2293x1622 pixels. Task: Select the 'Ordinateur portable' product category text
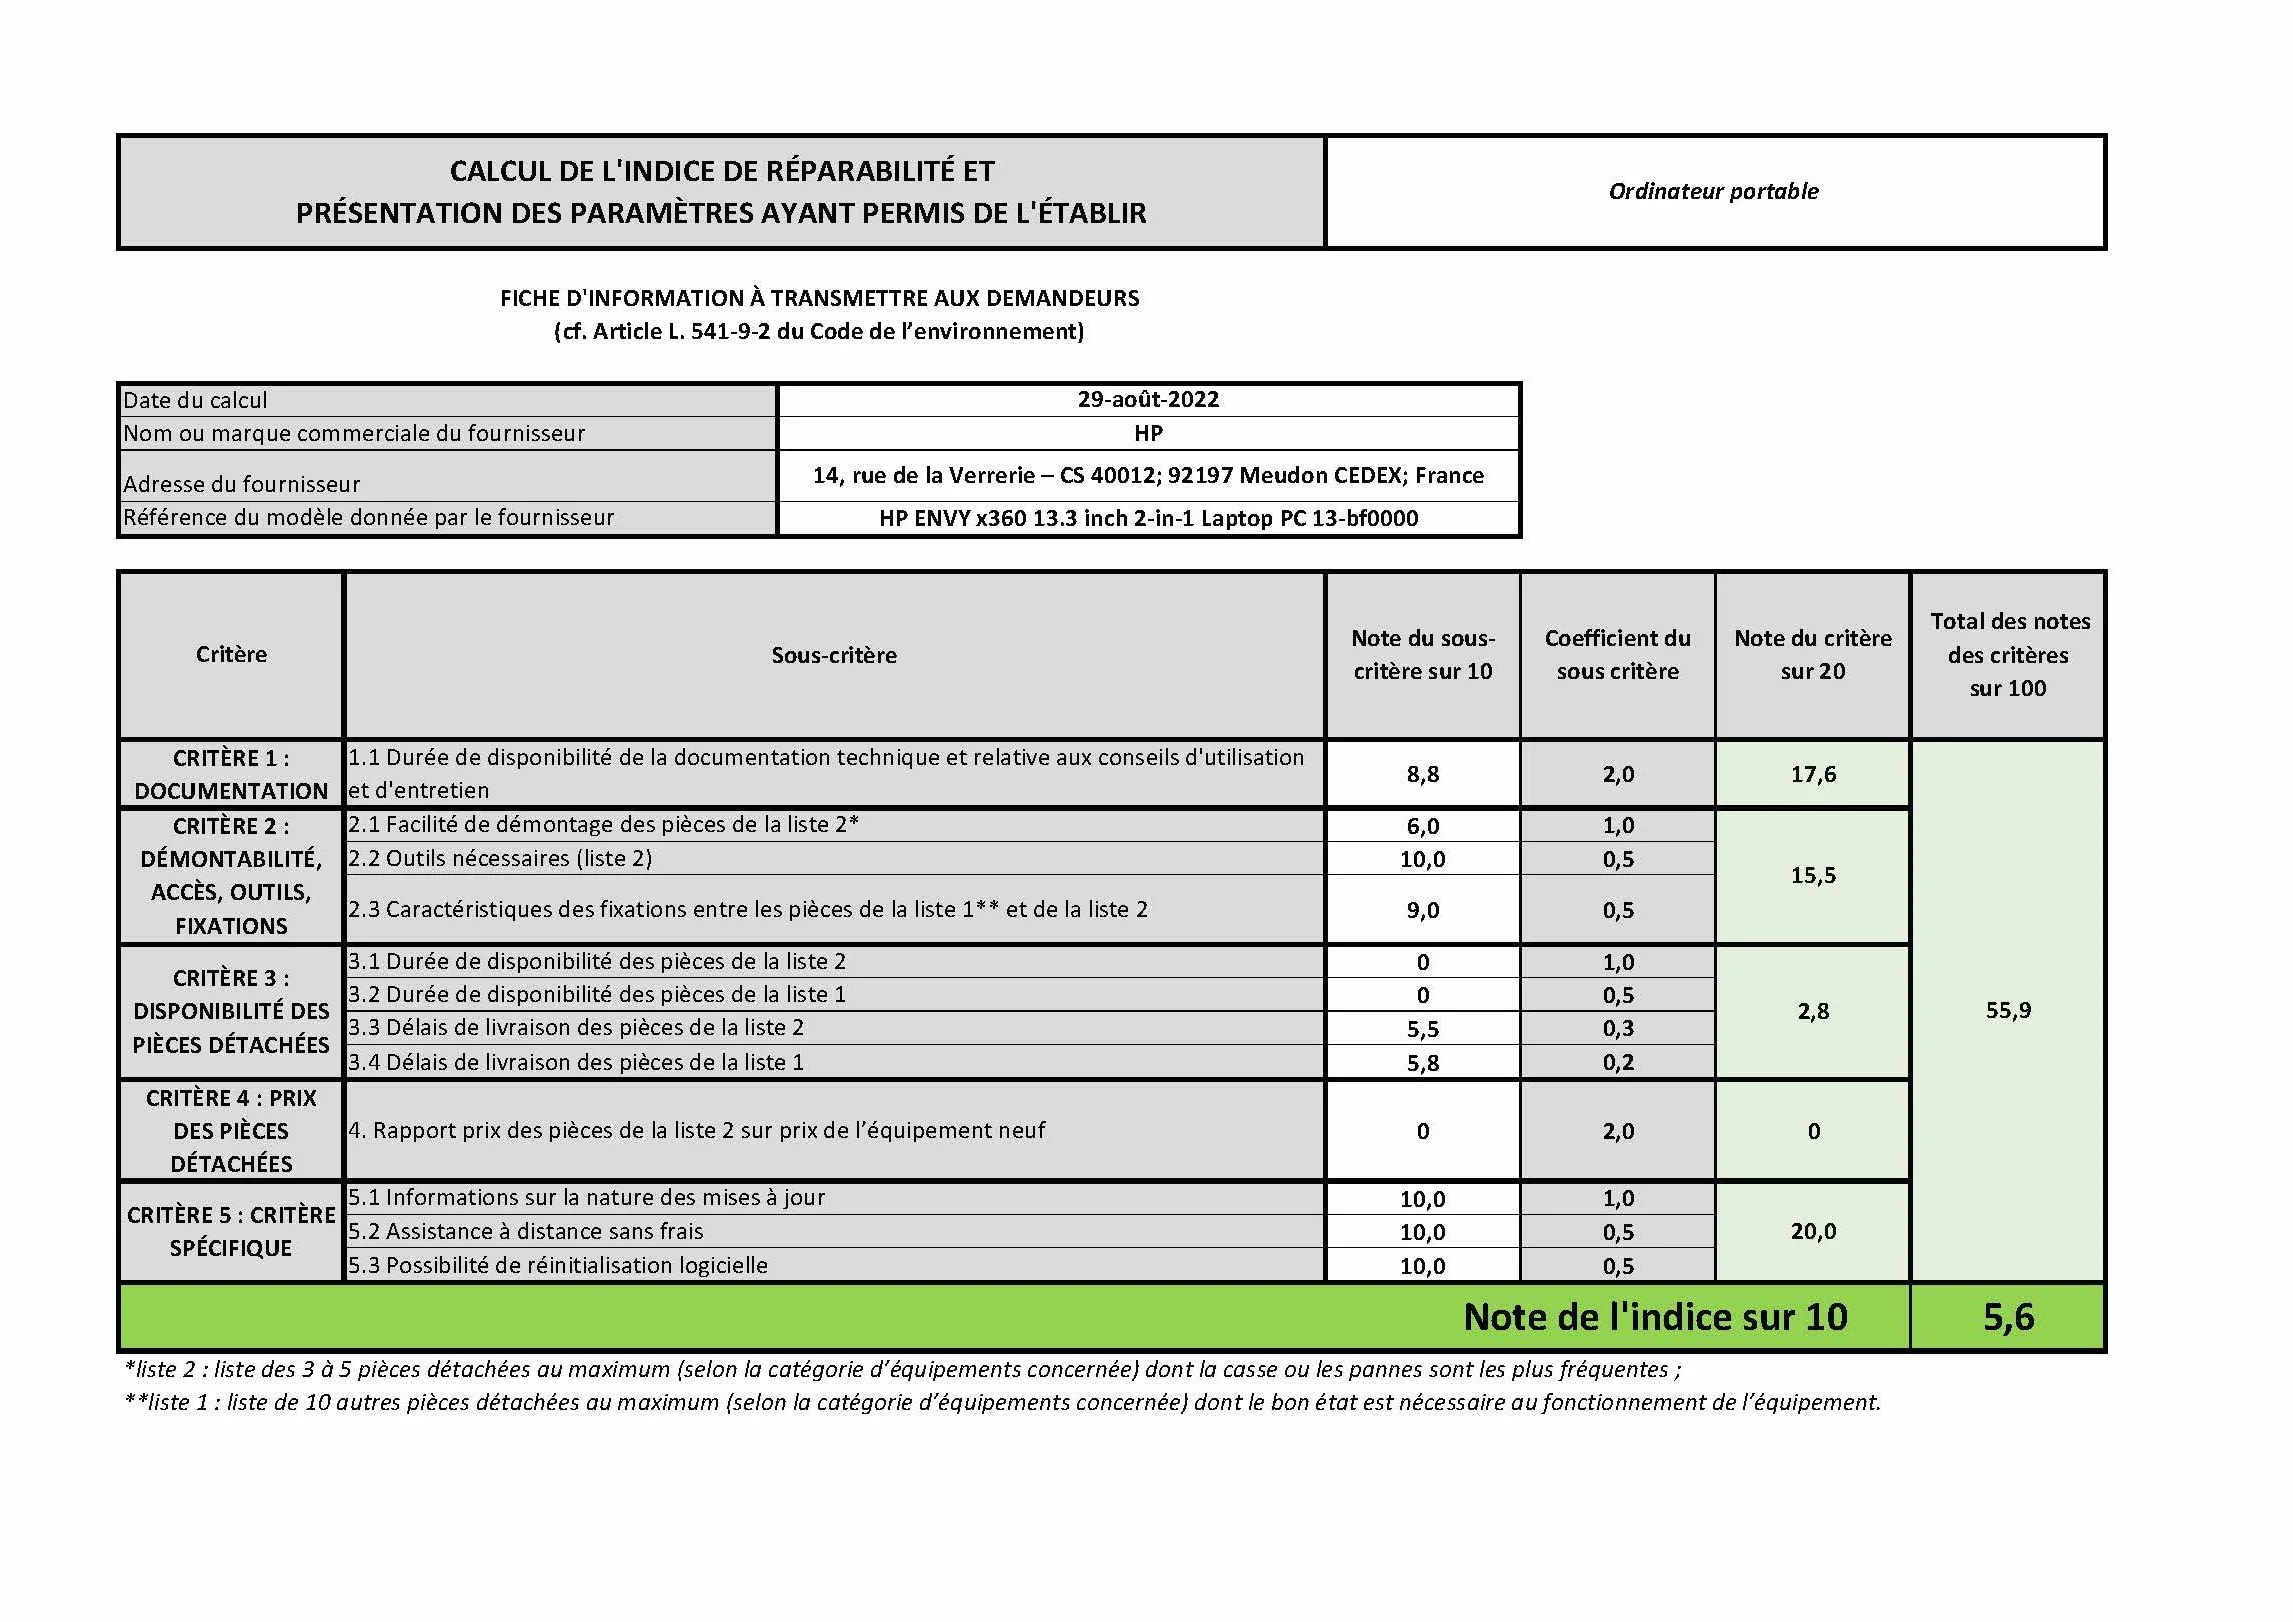(x=1714, y=191)
